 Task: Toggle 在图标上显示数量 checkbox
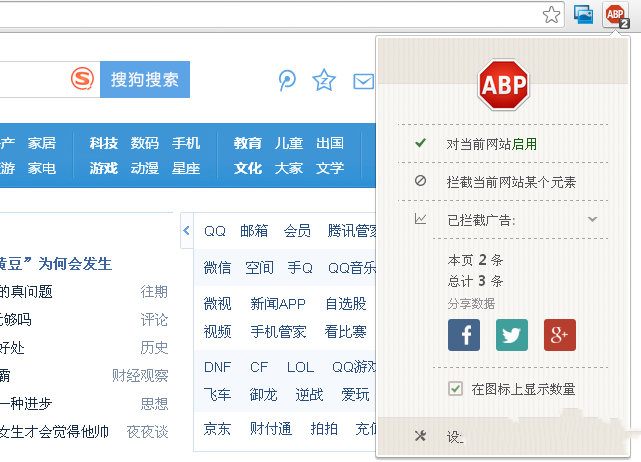[x=456, y=389]
